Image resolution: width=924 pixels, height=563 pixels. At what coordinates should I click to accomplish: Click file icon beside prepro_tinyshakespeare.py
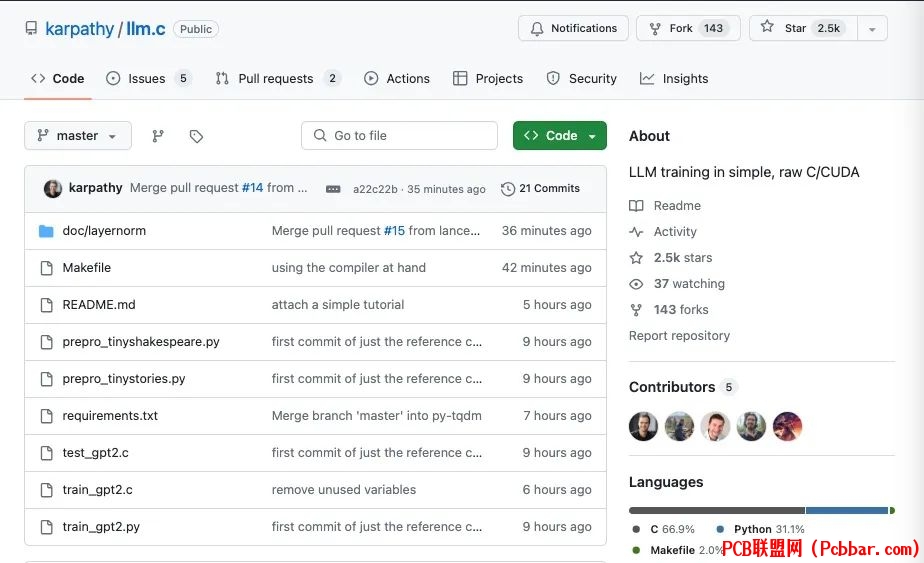click(47, 342)
